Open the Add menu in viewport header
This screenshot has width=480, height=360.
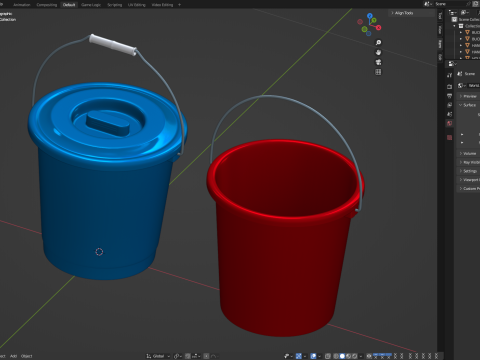tap(13, 356)
